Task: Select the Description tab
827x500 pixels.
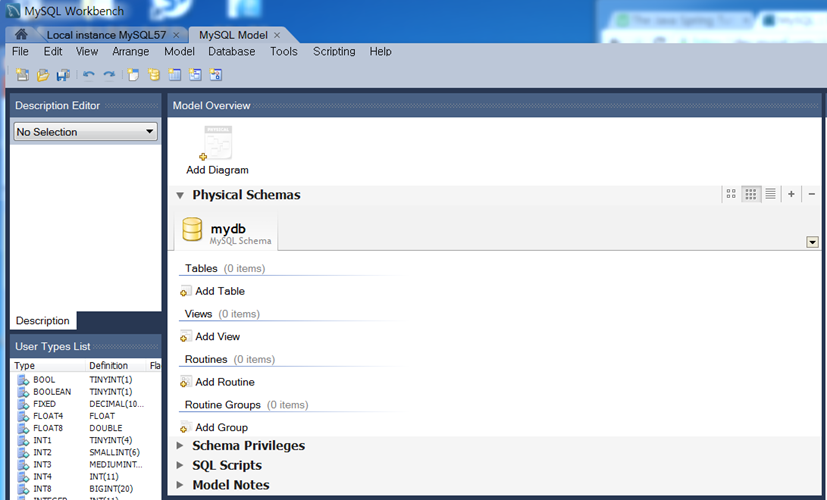Action: tap(43, 321)
